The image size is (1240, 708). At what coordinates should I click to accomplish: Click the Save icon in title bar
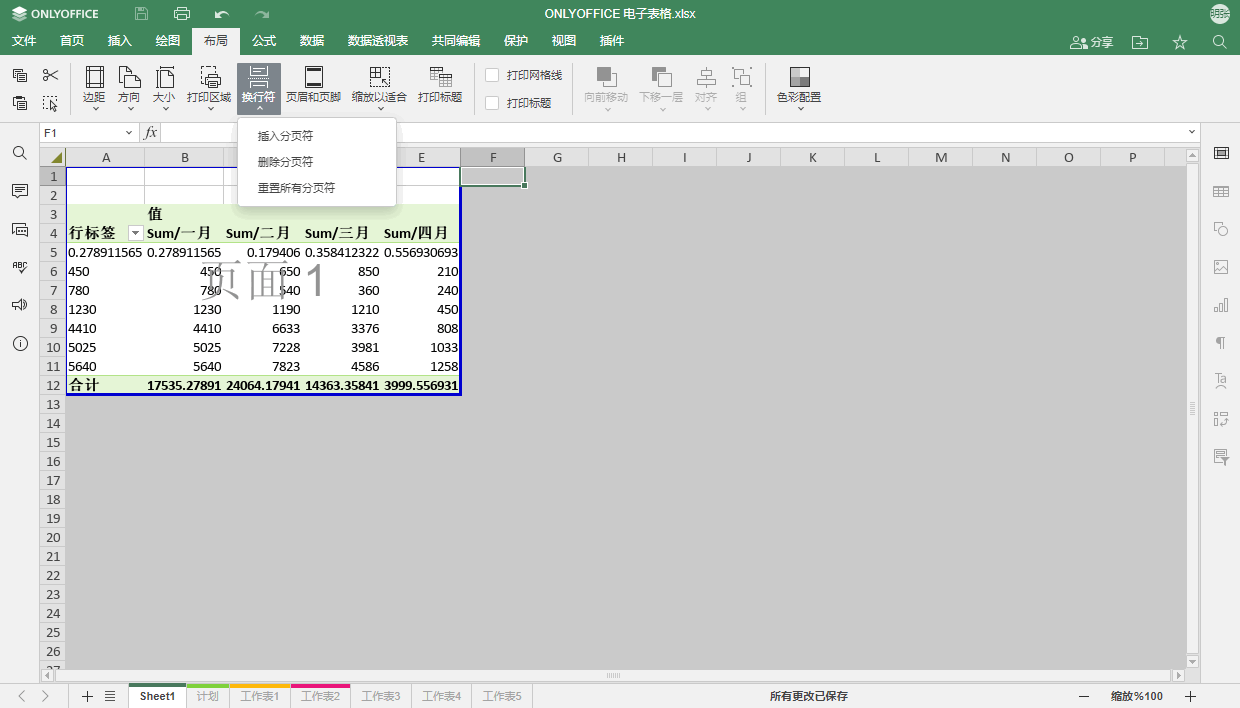click(x=141, y=14)
